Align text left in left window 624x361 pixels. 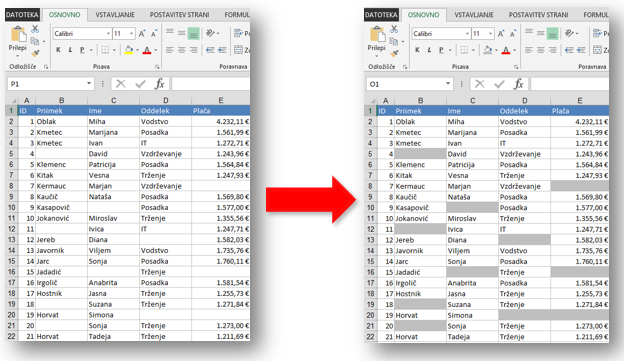coord(170,50)
